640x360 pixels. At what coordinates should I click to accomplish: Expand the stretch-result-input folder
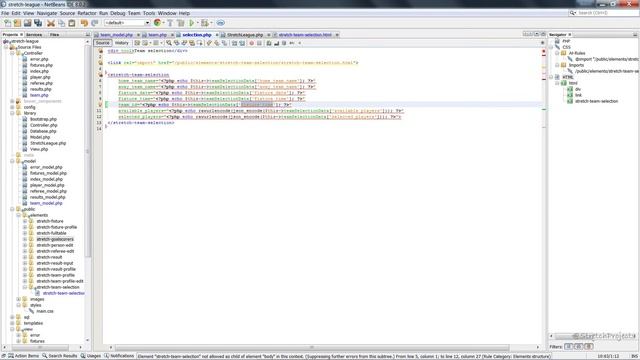pos(25,263)
